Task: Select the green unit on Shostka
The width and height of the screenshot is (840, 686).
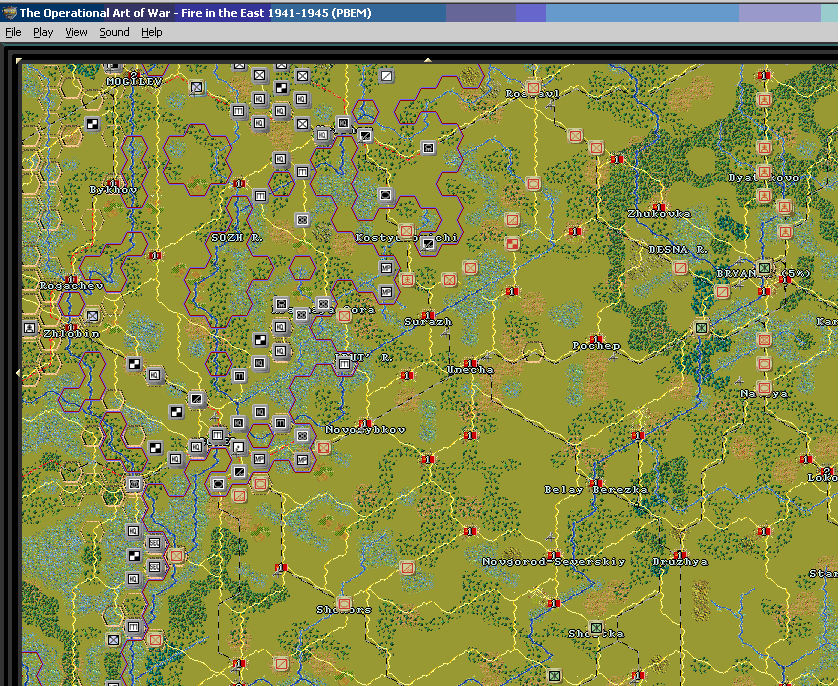Action: pos(596,628)
